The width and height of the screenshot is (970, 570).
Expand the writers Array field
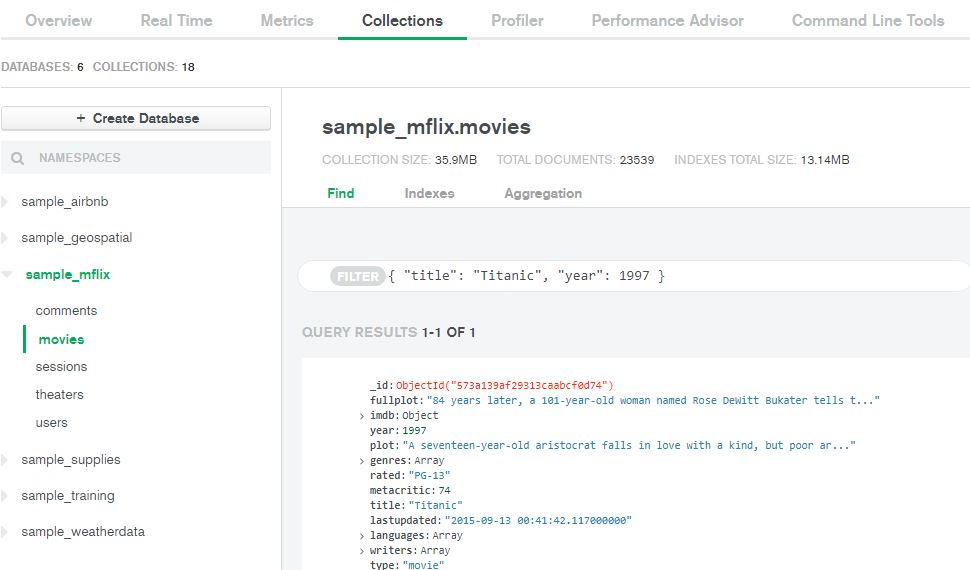[x=362, y=551]
